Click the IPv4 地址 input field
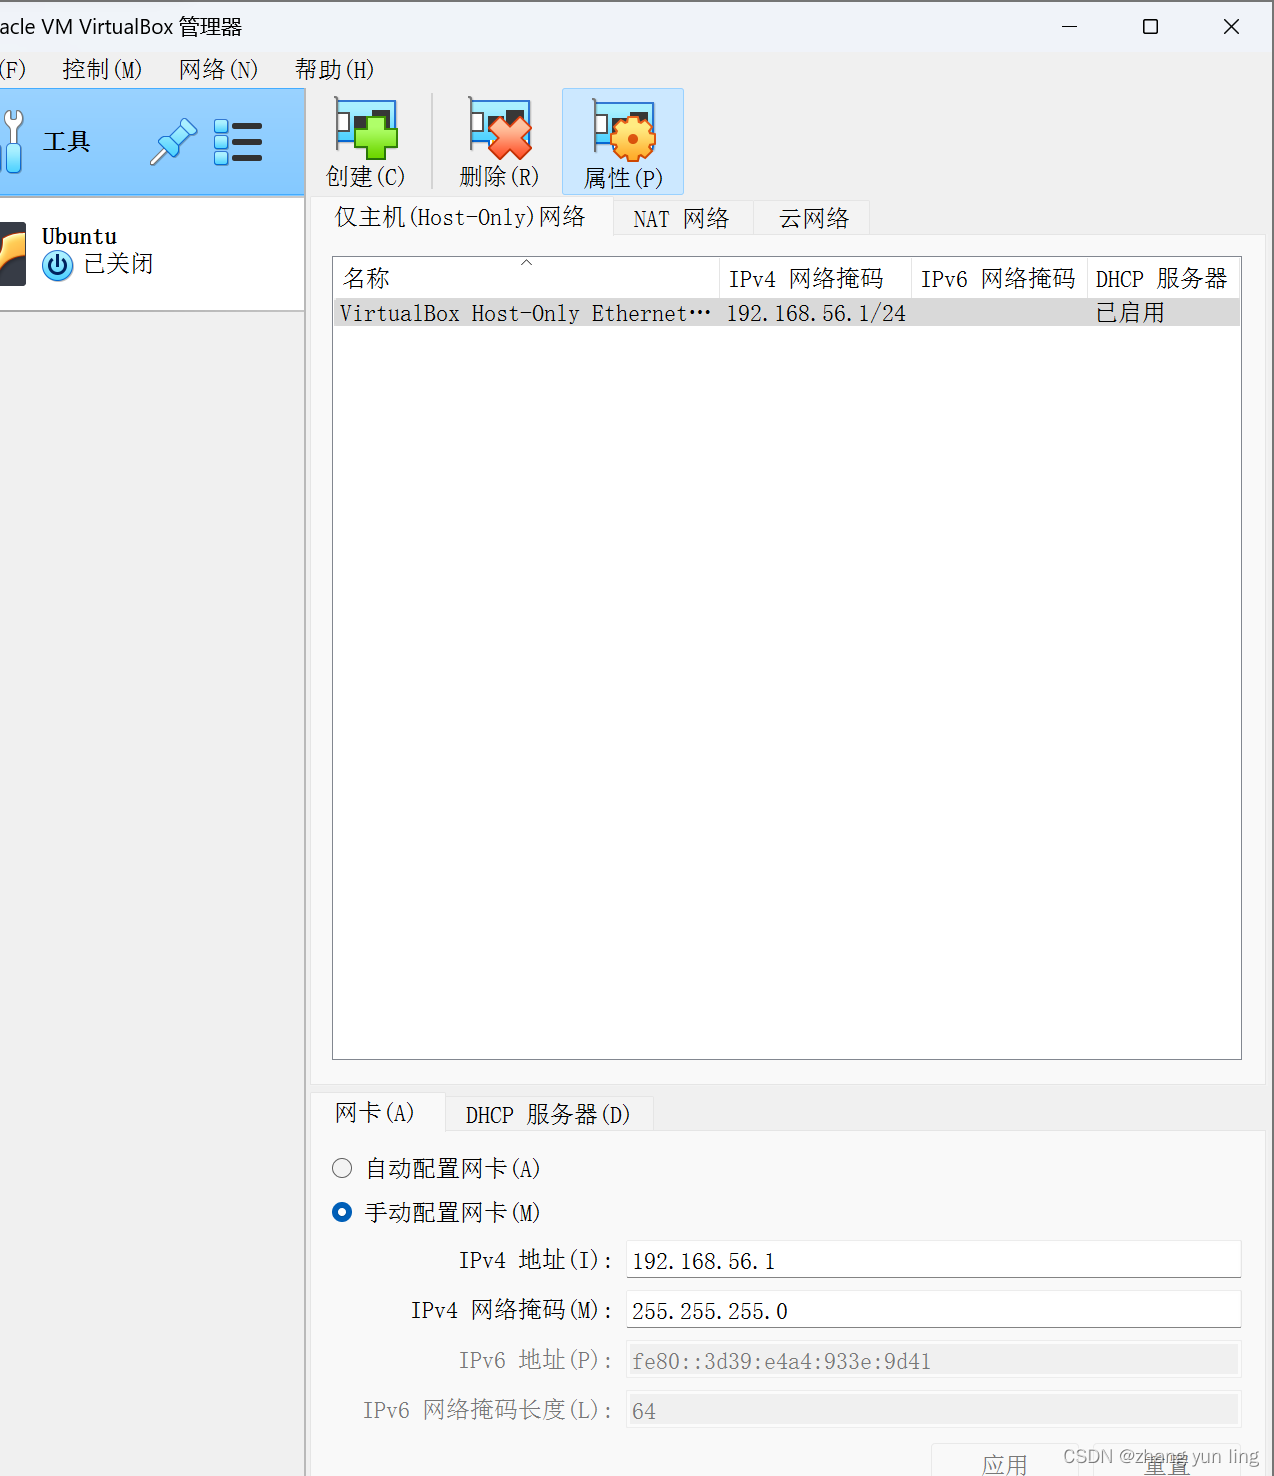This screenshot has width=1274, height=1476. pos(932,1260)
